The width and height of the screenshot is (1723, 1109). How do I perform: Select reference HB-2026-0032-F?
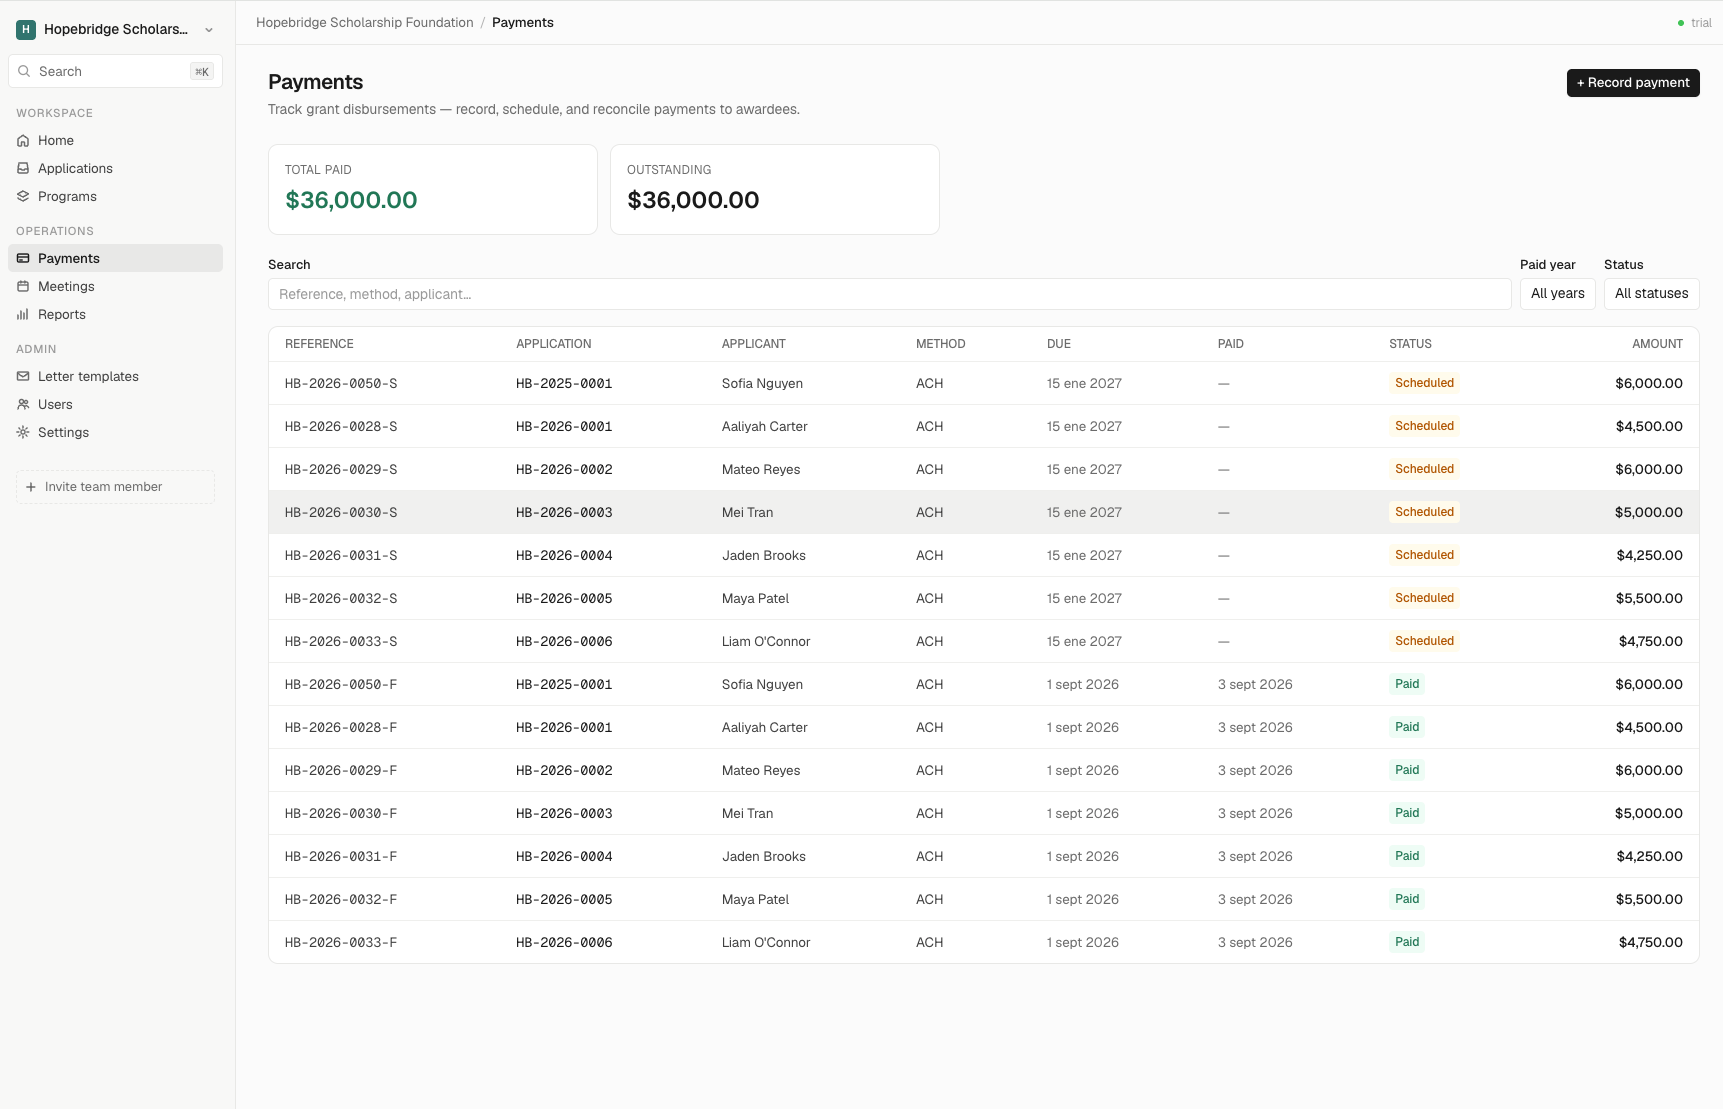341,900
